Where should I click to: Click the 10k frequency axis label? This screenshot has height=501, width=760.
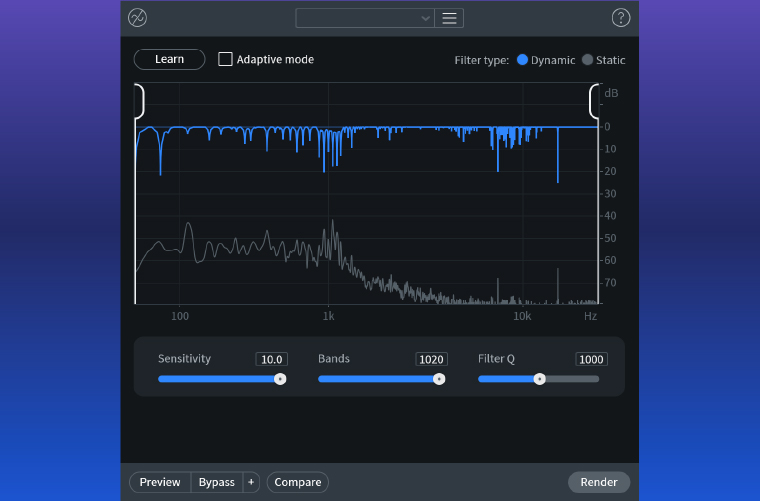pyautogui.click(x=522, y=316)
